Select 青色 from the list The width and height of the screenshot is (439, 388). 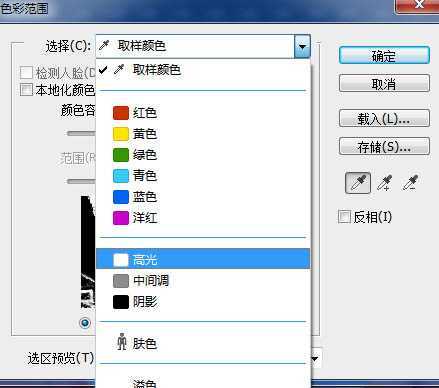tap(203, 176)
